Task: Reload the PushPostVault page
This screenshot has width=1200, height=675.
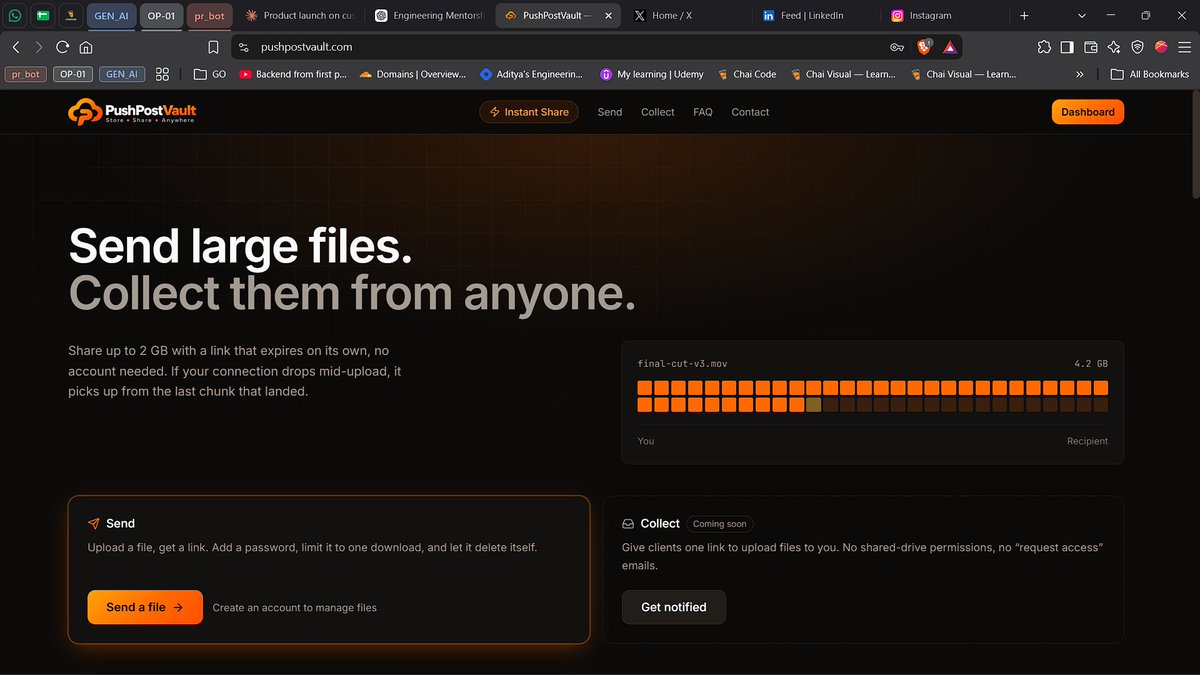Action: point(63,47)
